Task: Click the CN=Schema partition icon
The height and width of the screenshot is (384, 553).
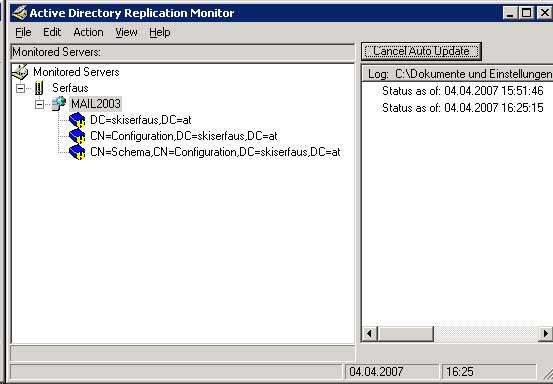Action: 77,152
